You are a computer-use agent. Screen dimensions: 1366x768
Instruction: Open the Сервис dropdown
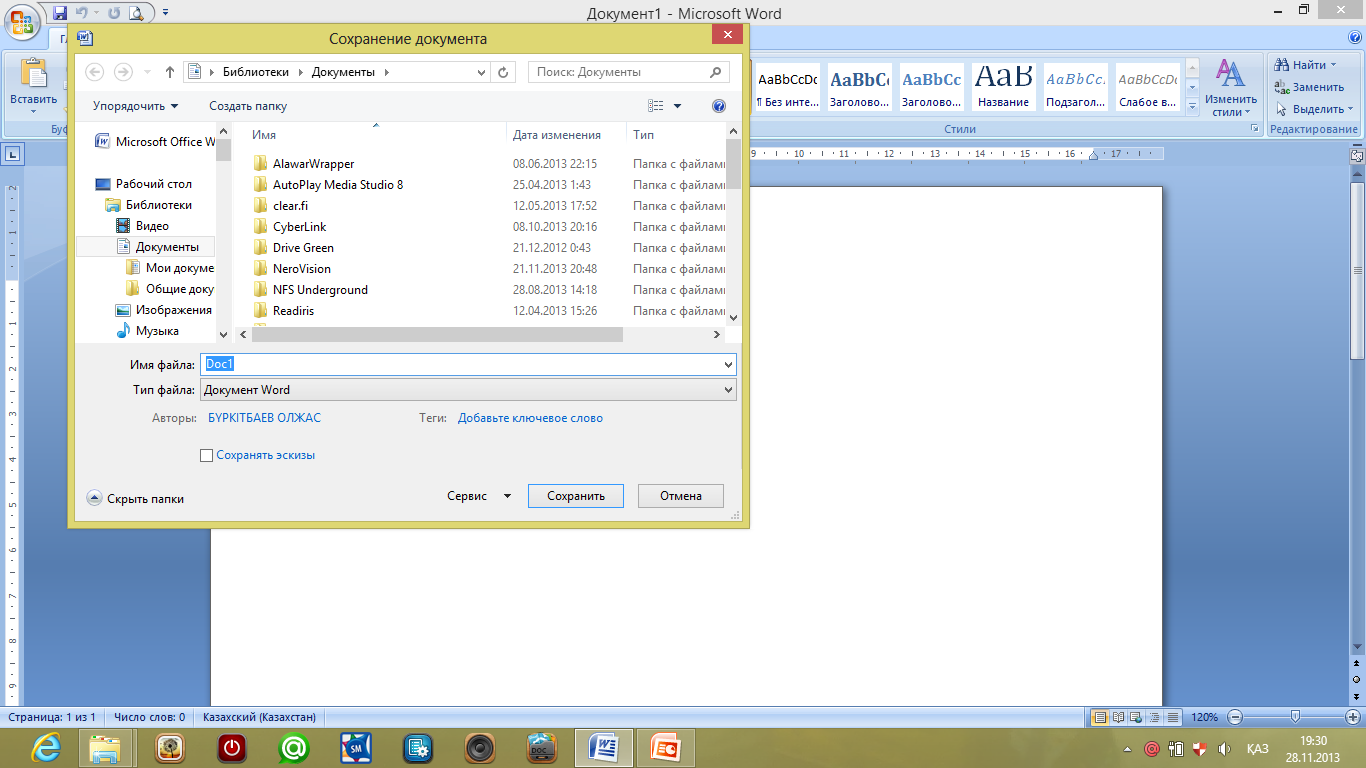pos(479,496)
